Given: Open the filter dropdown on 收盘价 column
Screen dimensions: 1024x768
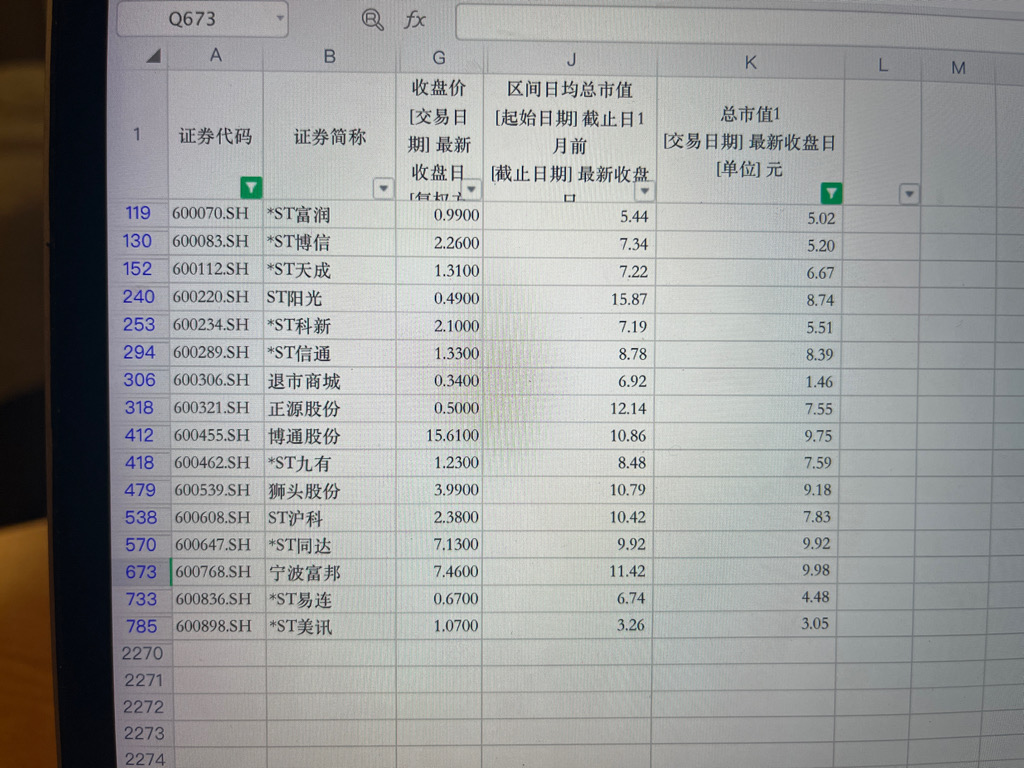Looking at the screenshot, I should click(x=471, y=189).
